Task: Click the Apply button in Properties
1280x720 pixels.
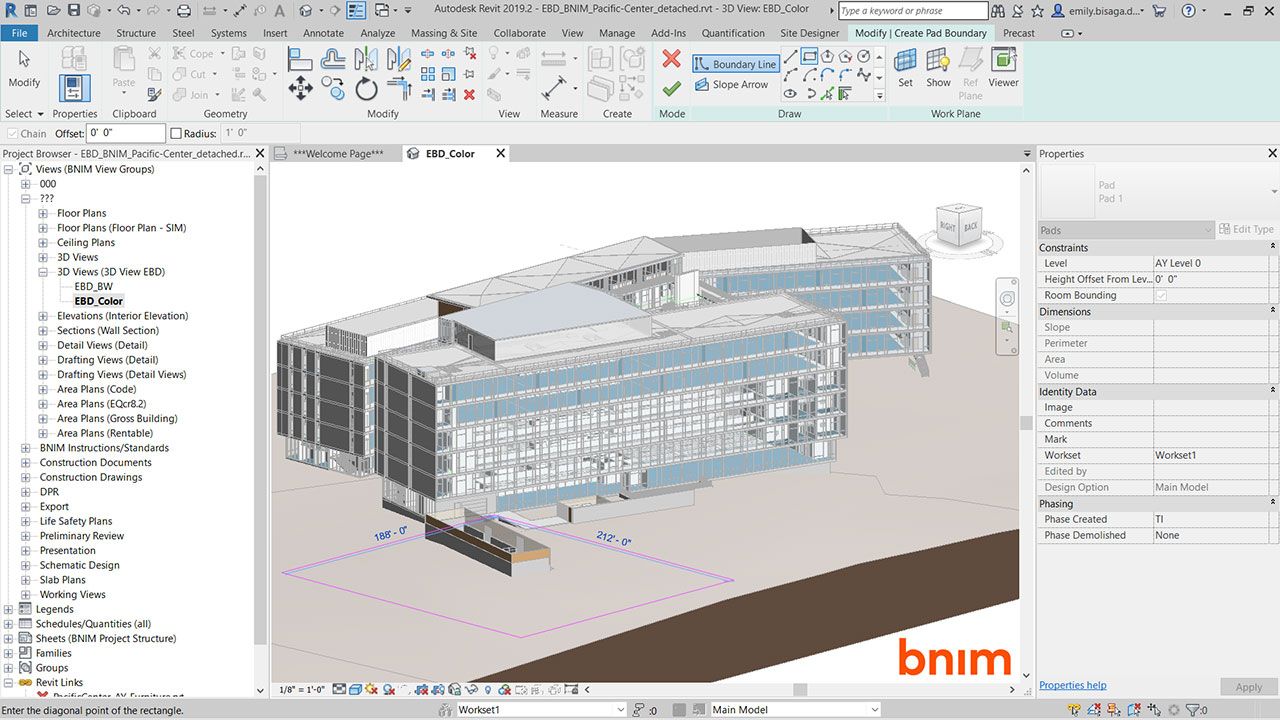Action: click(1249, 687)
